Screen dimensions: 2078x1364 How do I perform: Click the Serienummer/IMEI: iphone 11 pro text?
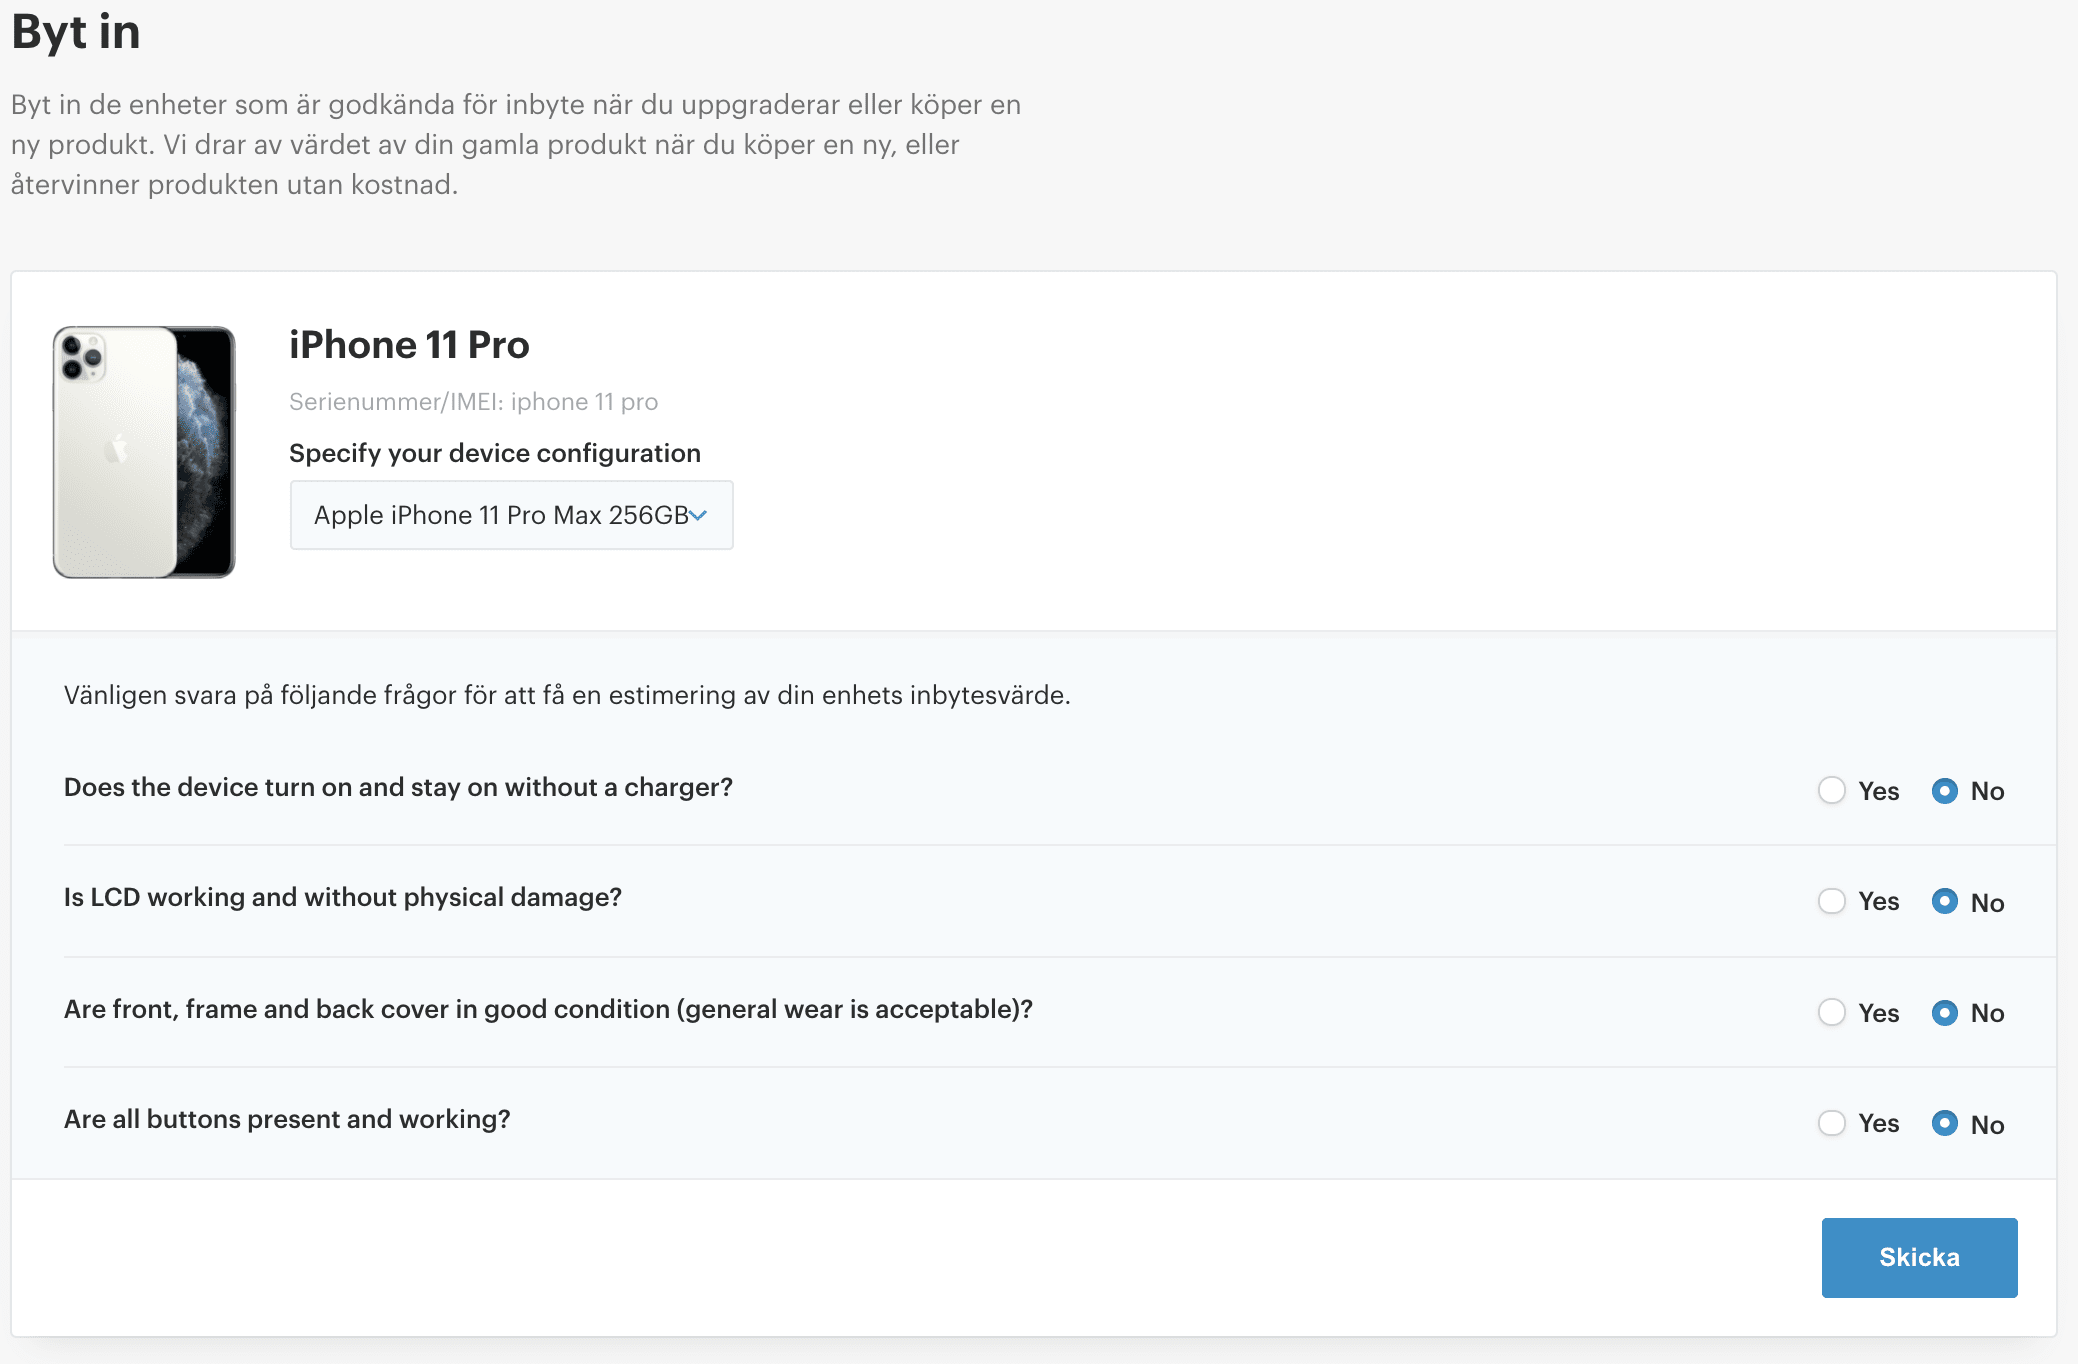[473, 402]
